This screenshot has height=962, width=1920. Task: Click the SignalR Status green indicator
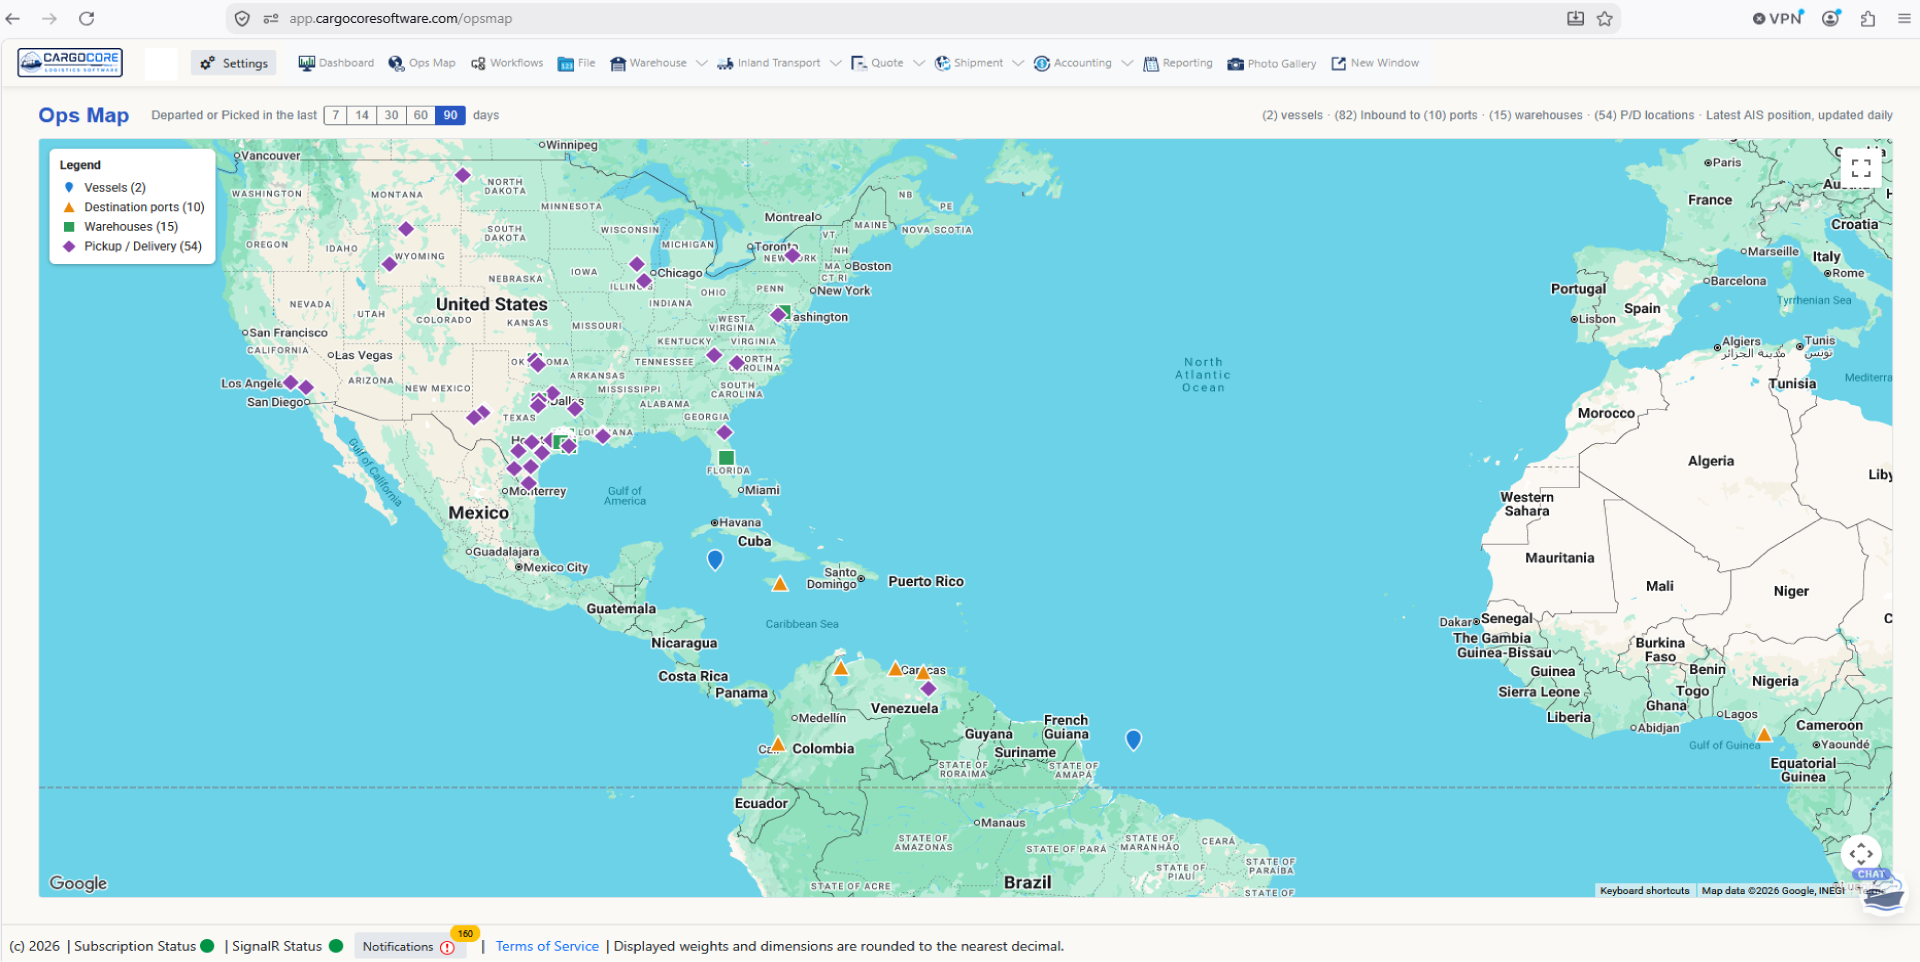(x=336, y=946)
